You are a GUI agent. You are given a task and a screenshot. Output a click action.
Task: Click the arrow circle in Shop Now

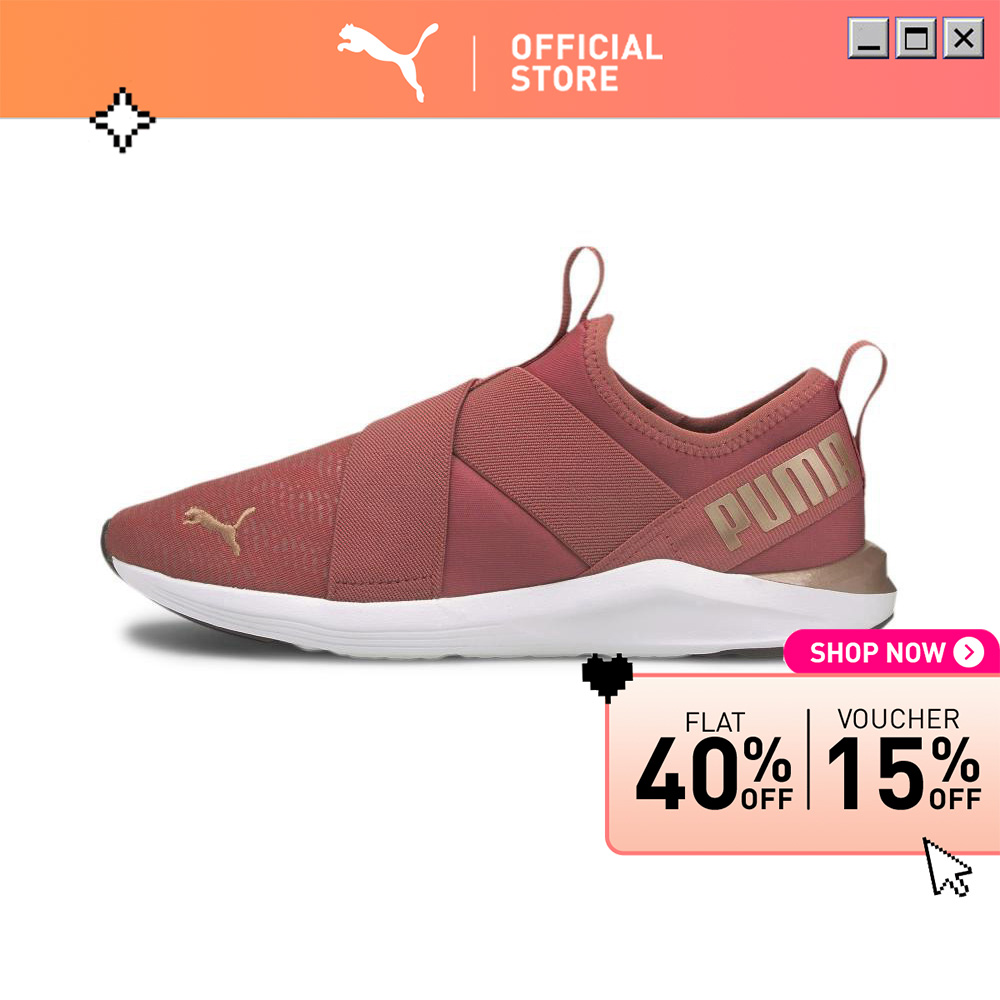(x=969, y=652)
